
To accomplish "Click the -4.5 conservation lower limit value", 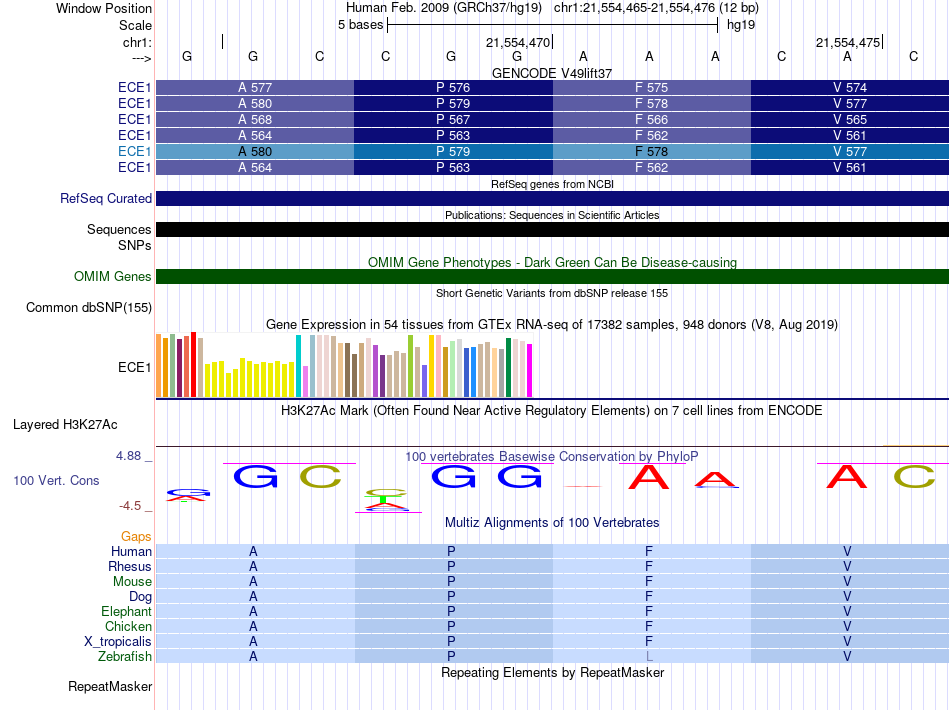I will 130,506.
